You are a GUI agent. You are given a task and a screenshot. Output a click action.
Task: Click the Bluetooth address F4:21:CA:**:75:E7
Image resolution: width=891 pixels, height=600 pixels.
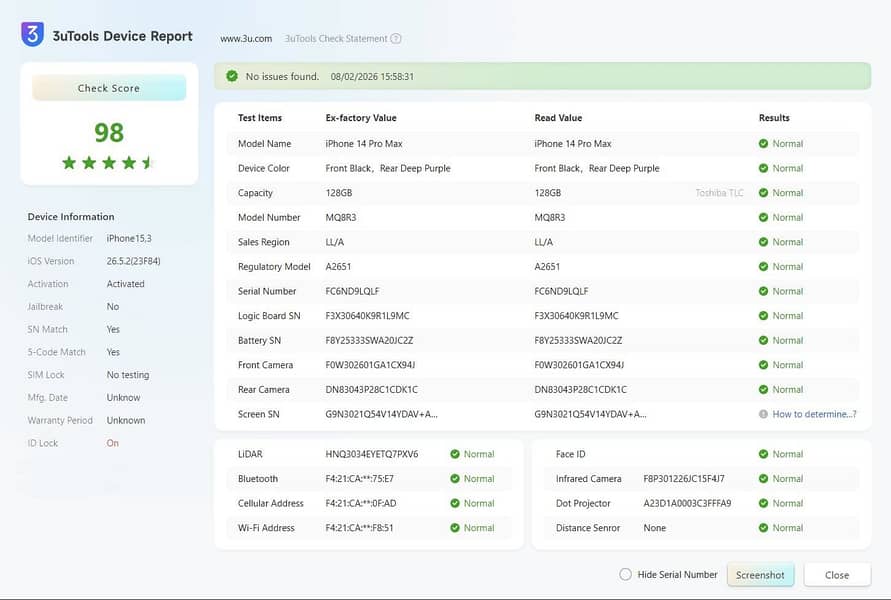(x=360, y=478)
